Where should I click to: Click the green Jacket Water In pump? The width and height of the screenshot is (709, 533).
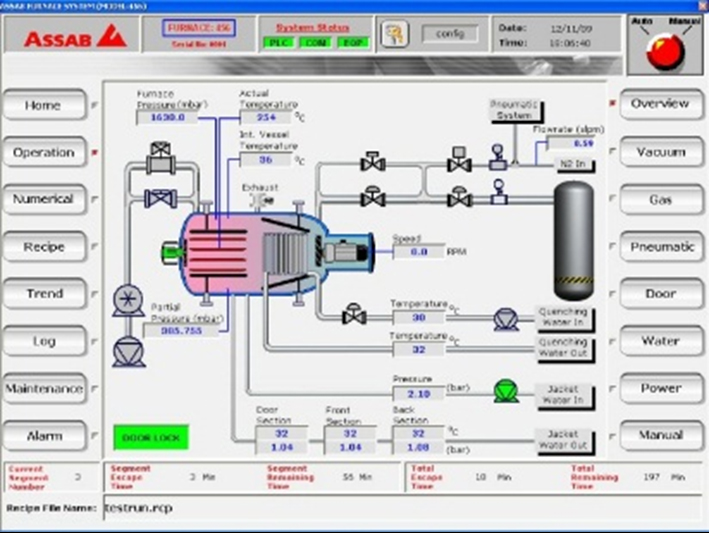(x=506, y=392)
